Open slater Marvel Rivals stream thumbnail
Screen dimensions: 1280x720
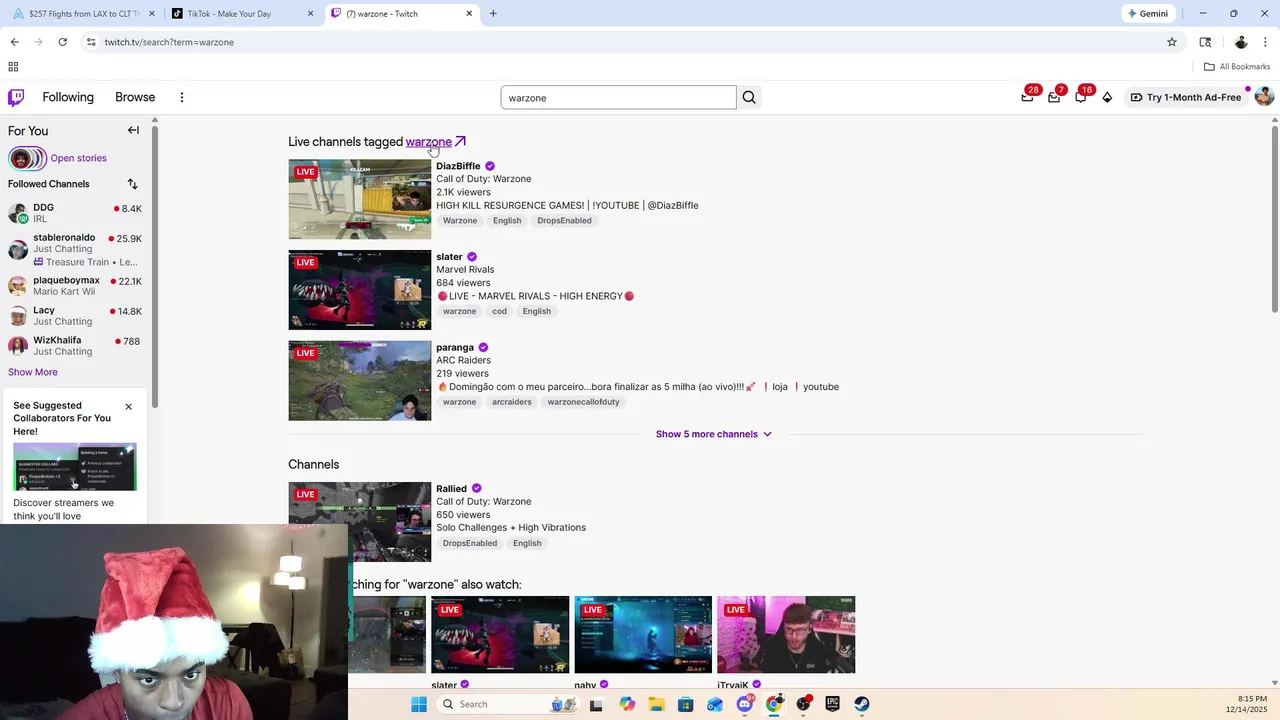pyautogui.click(x=360, y=290)
